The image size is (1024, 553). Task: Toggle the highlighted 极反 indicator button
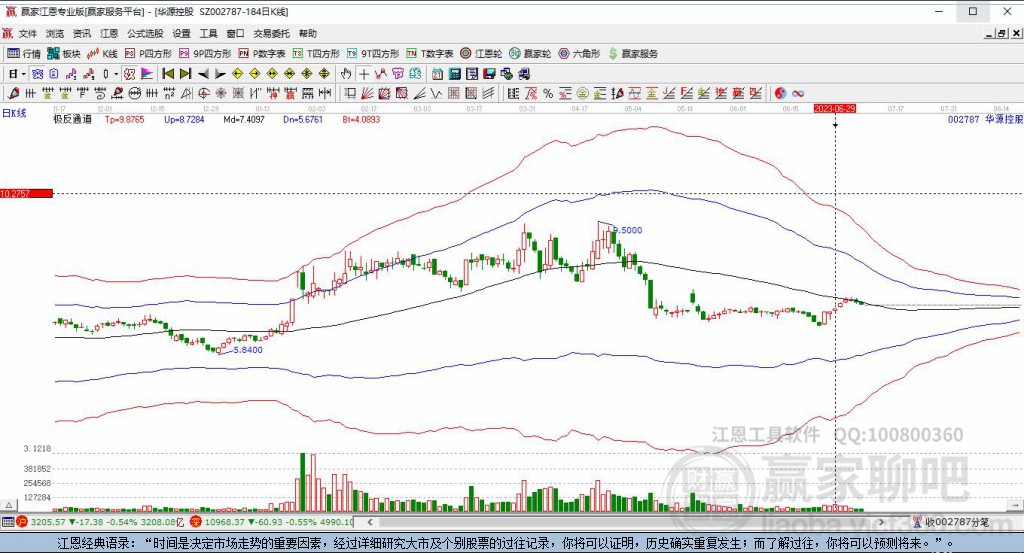click(x=129, y=74)
